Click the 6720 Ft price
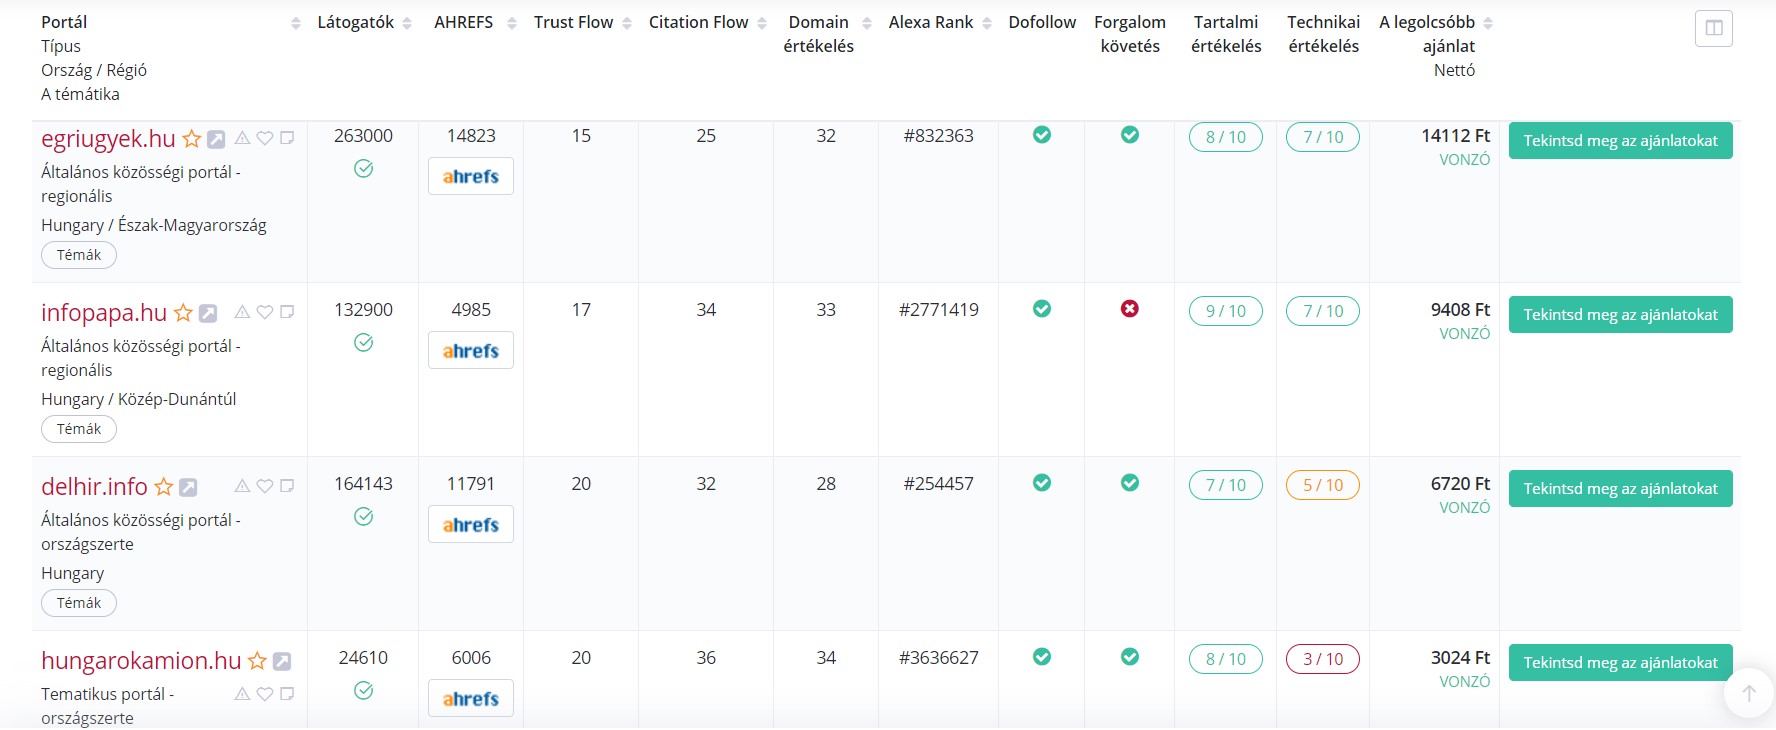Screen dimensions: 1776x730 (1460, 484)
